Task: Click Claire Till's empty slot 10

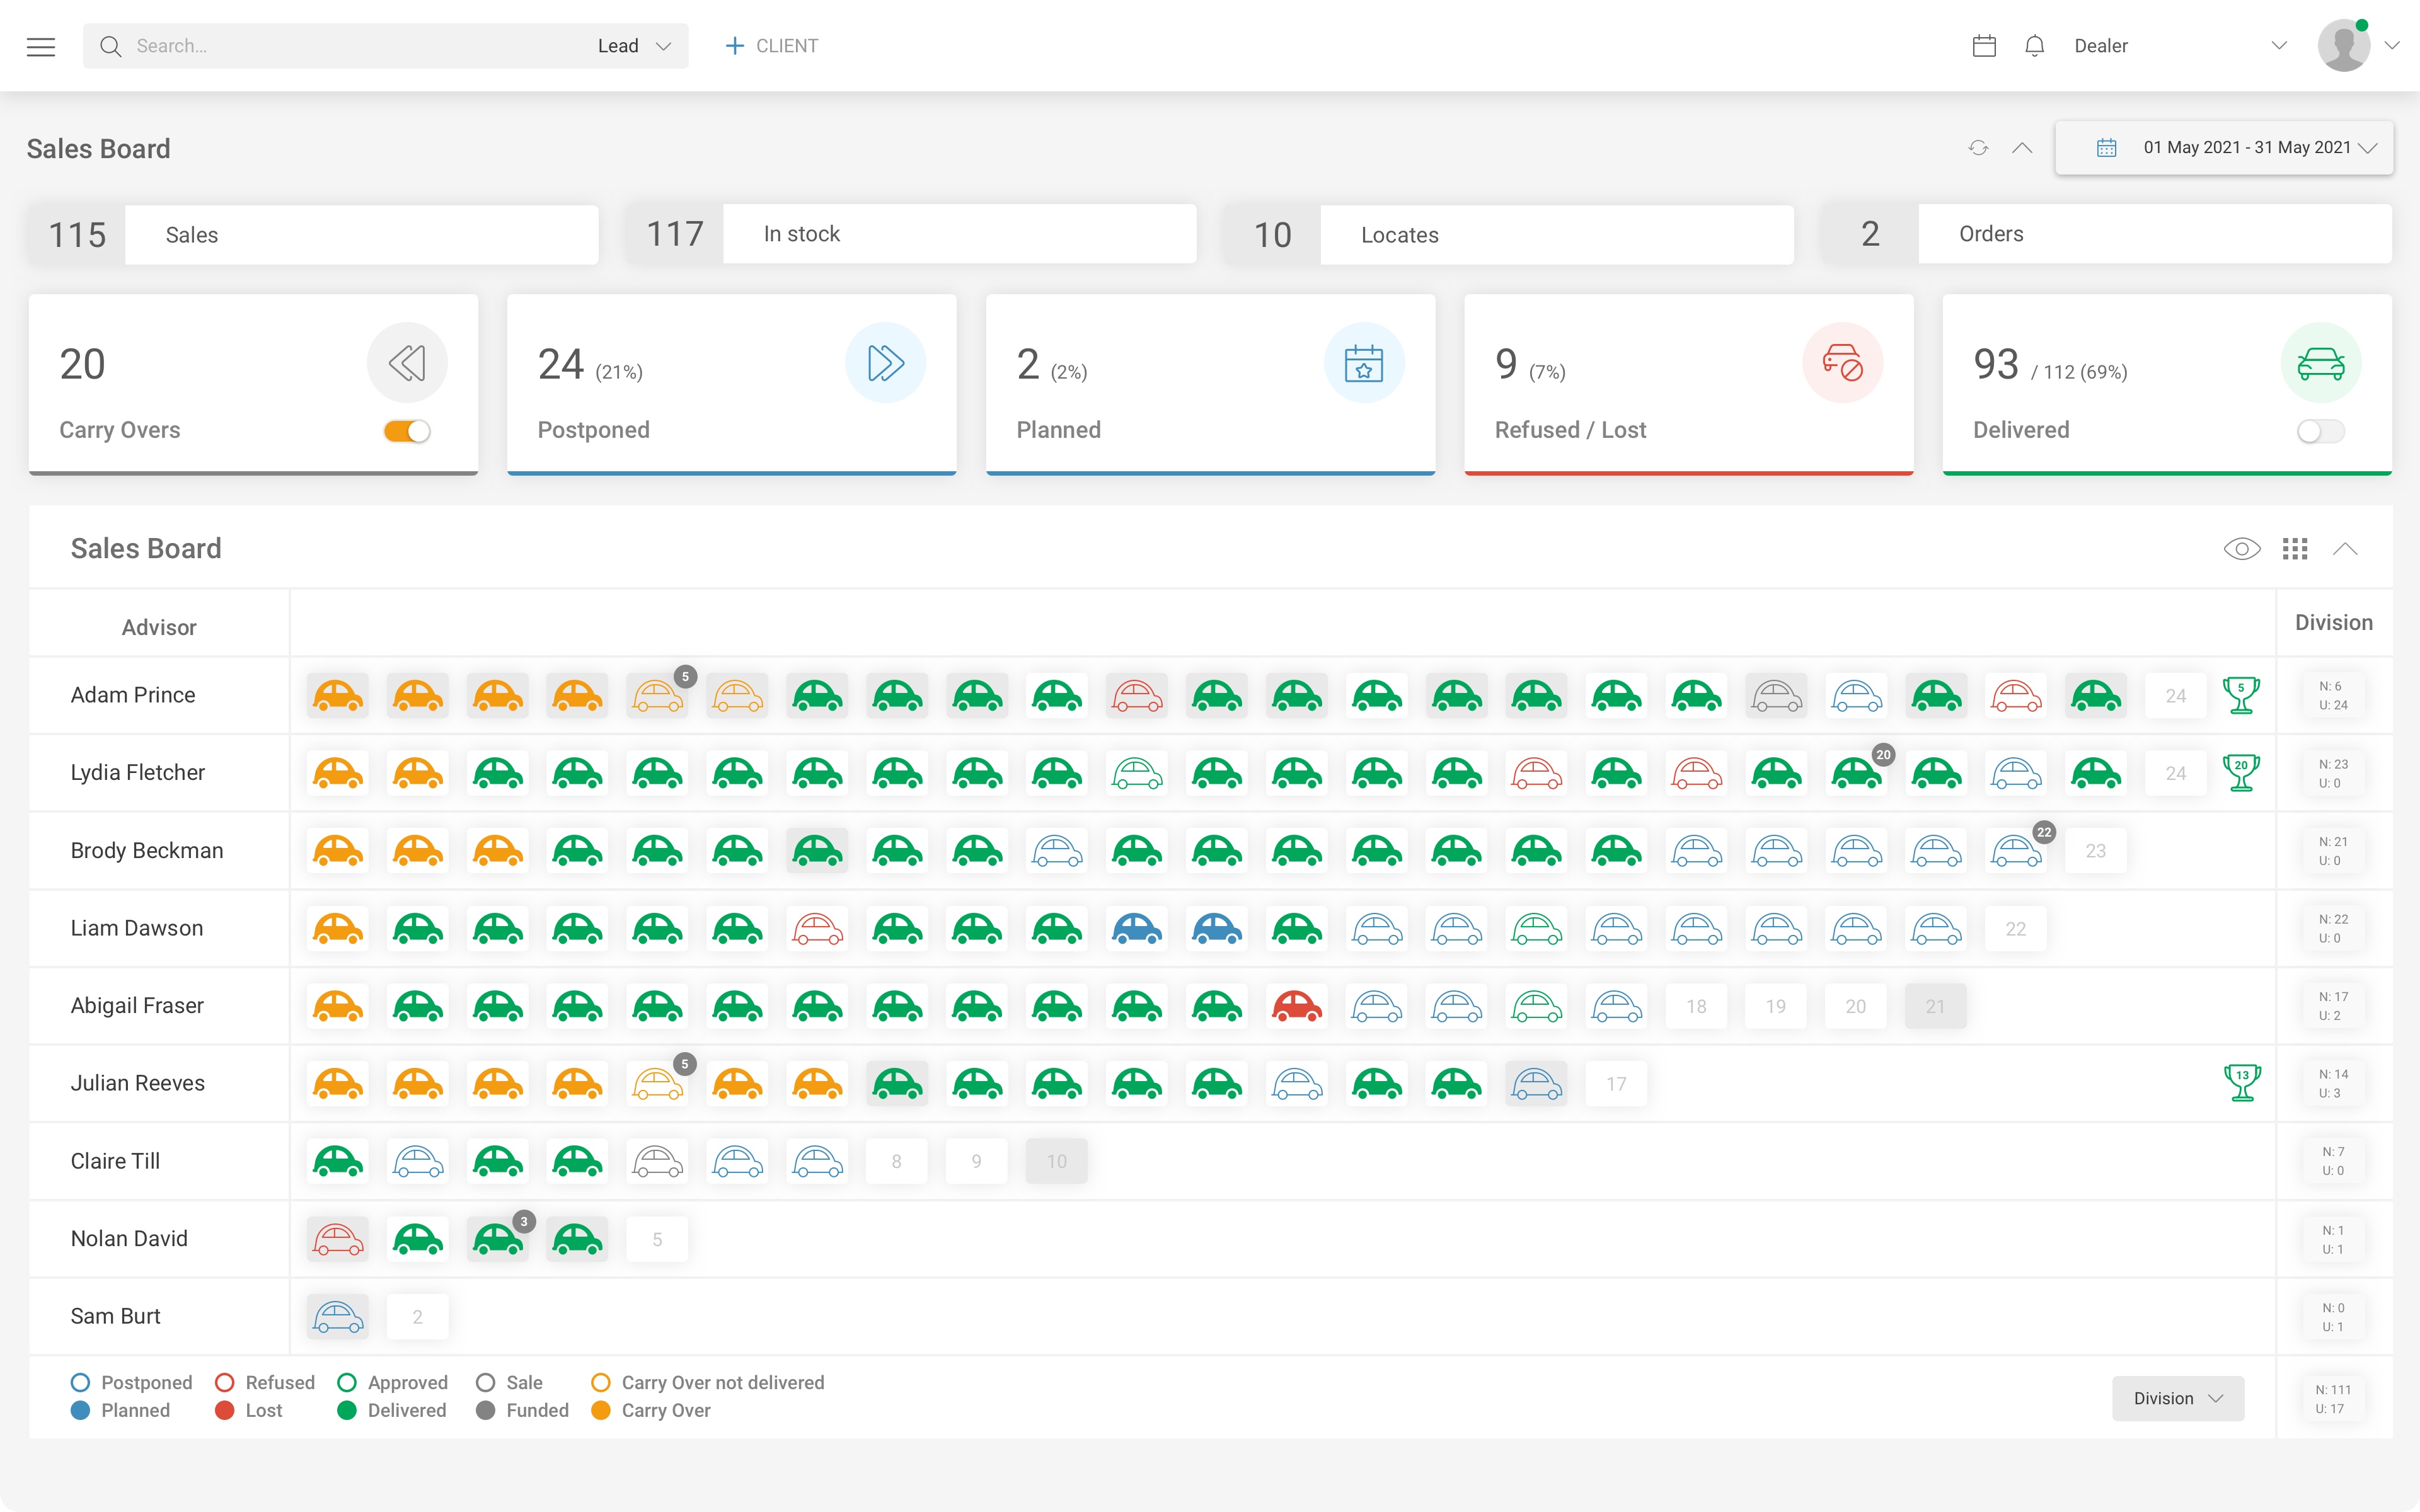Action: click(1056, 1162)
